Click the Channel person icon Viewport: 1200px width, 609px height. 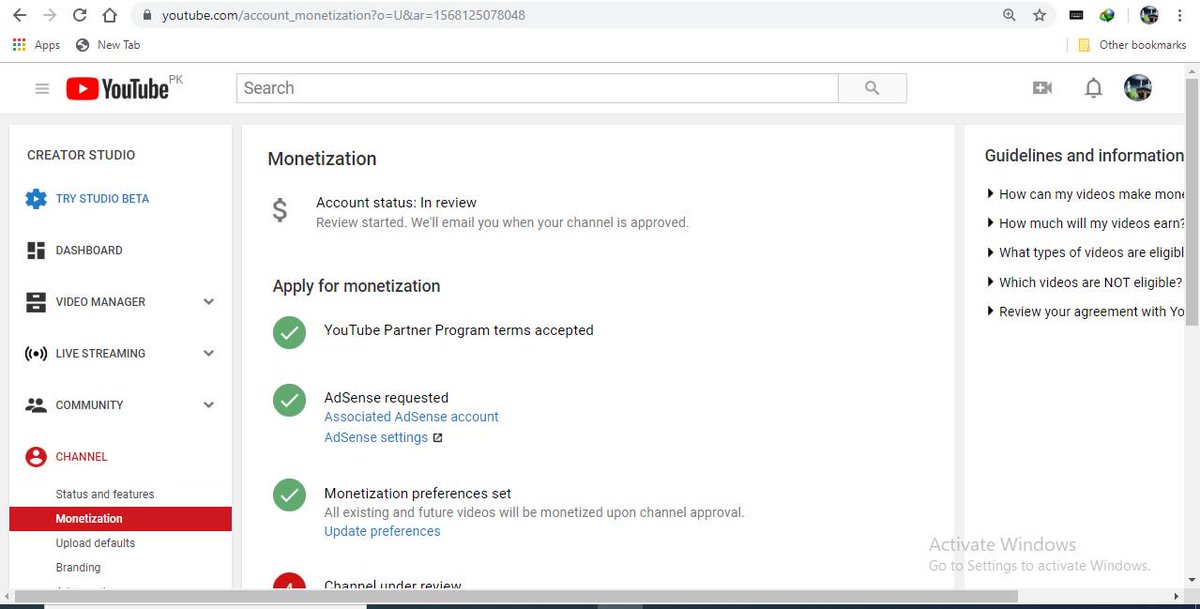36,457
